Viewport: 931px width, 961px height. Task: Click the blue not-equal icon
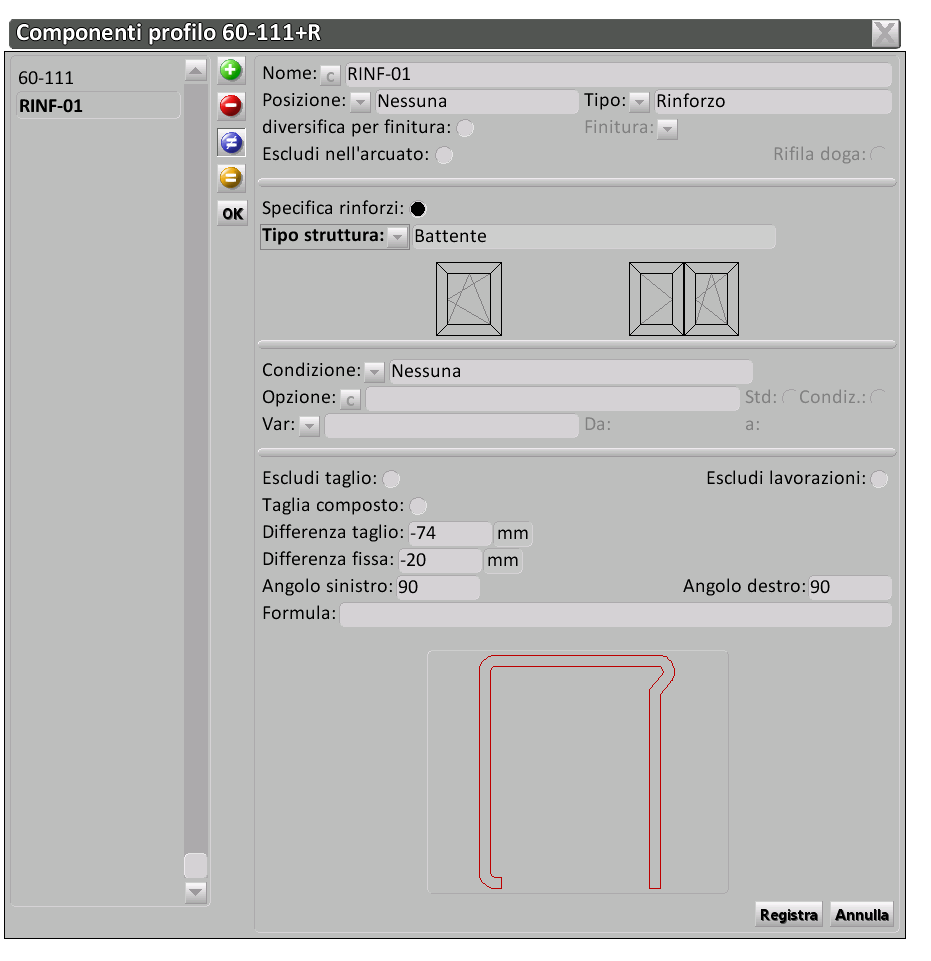(x=232, y=142)
